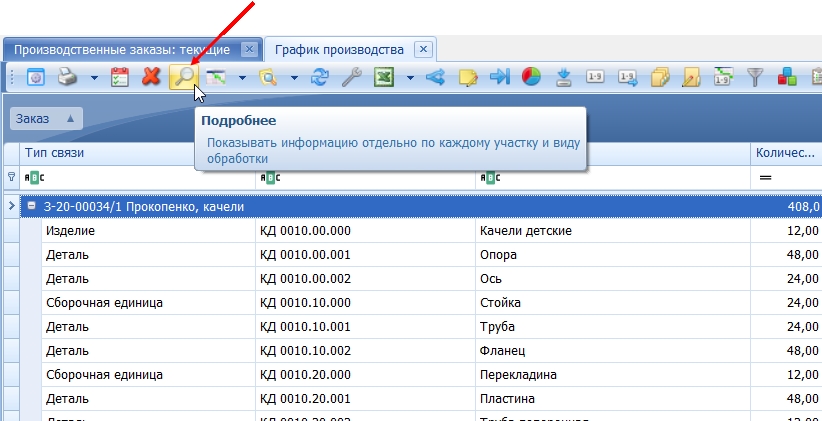
Task: Click the Фланец cell
Action: point(613,351)
